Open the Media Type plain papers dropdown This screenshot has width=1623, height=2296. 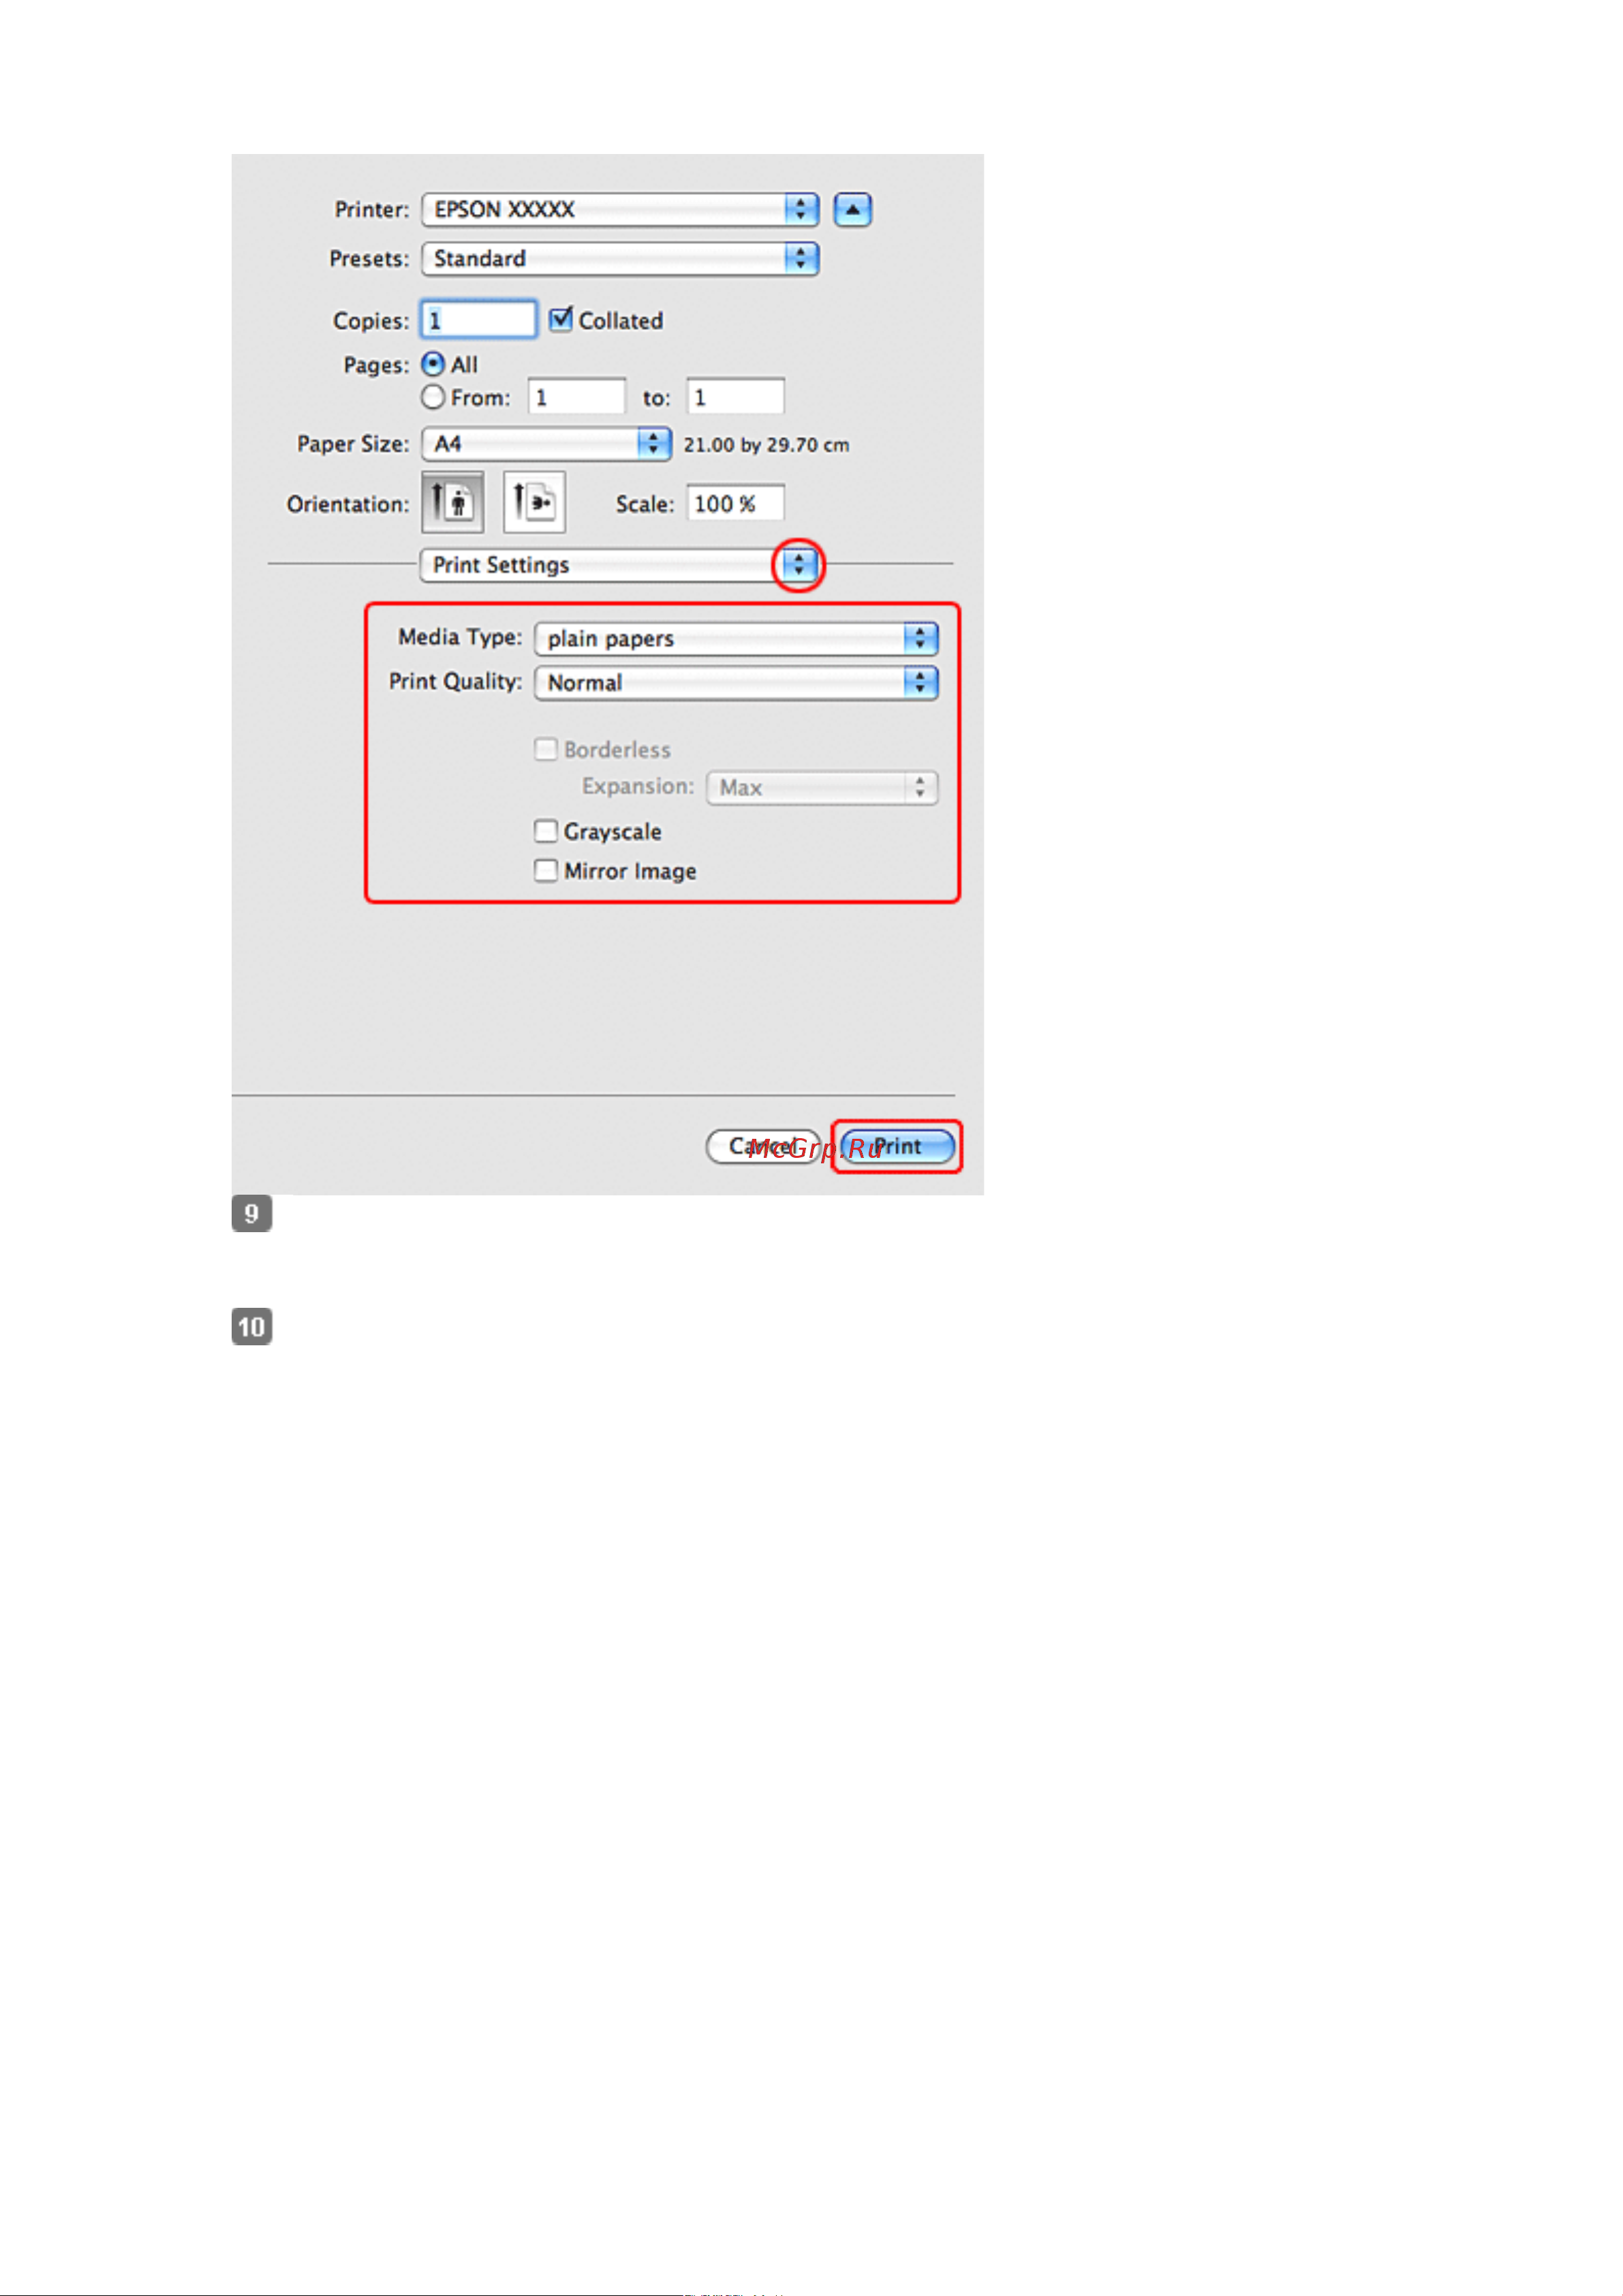(736, 638)
